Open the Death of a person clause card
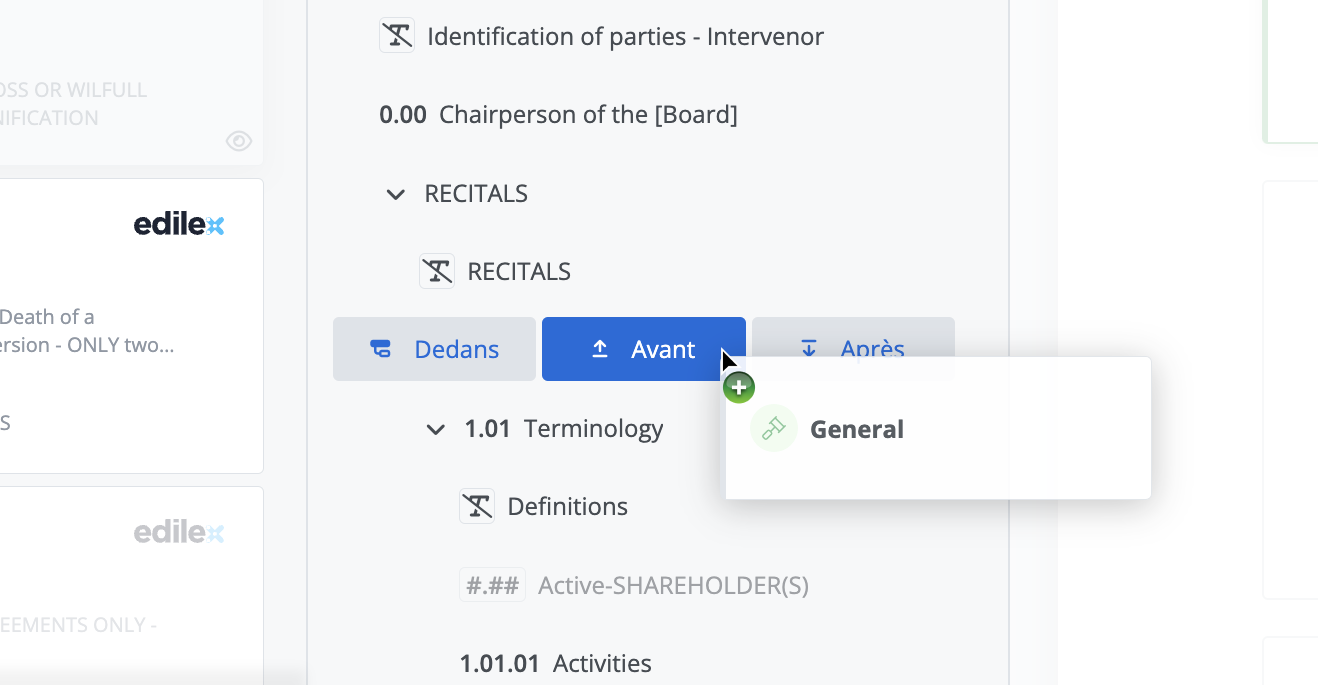 coord(100,330)
